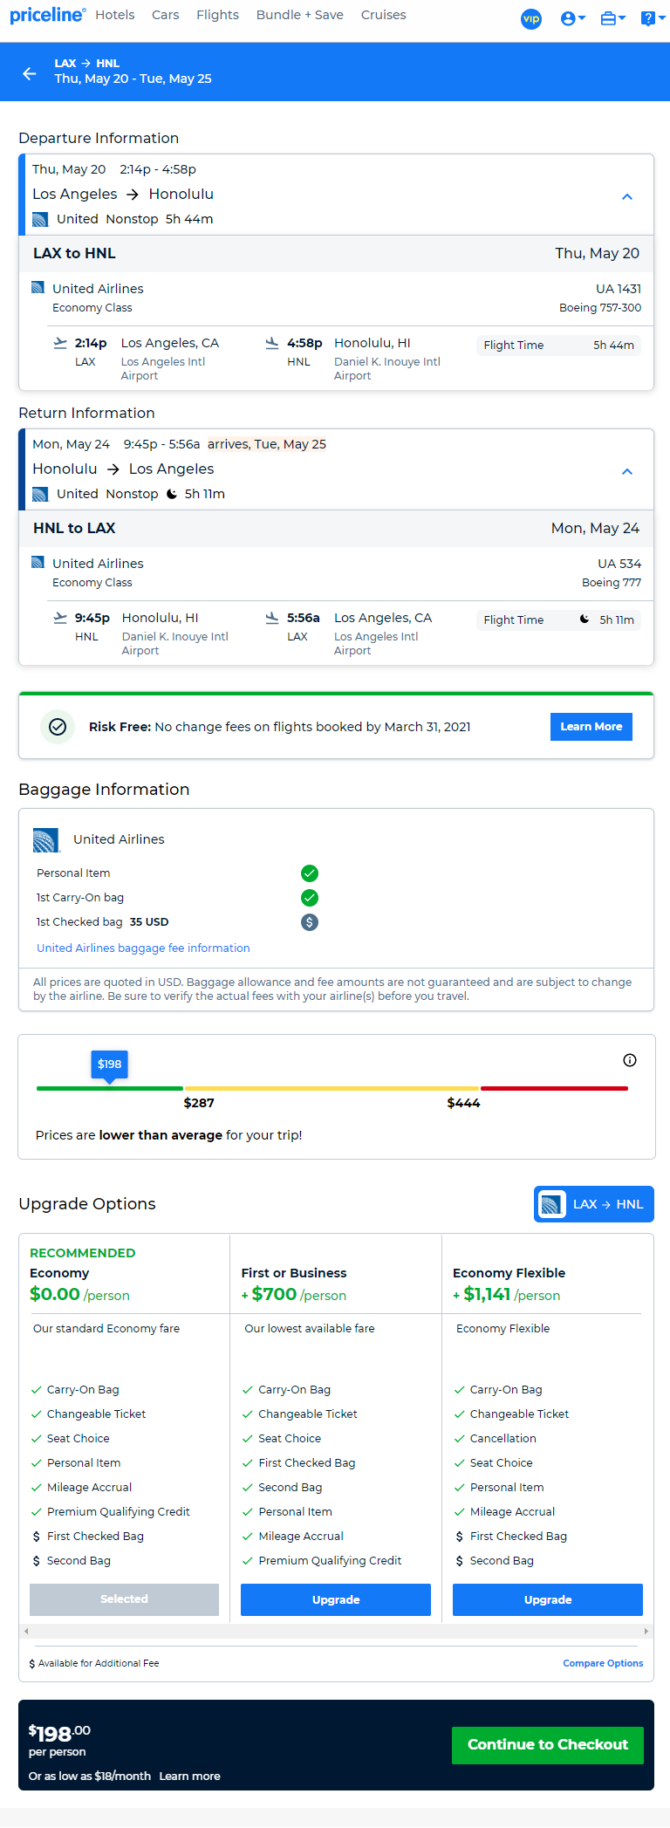Collapse the departure flight details chevron
The height and width of the screenshot is (1828, 670).
[627, 197]
